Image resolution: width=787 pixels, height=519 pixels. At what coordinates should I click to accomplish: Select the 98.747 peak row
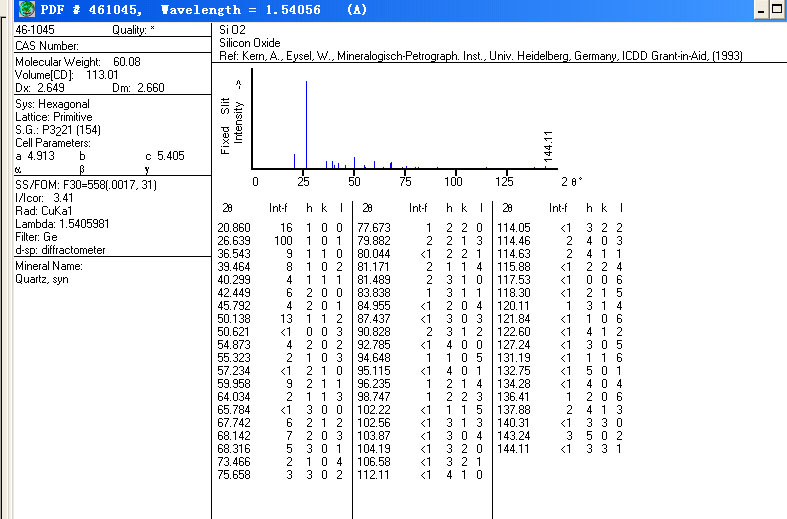(421, 397)
